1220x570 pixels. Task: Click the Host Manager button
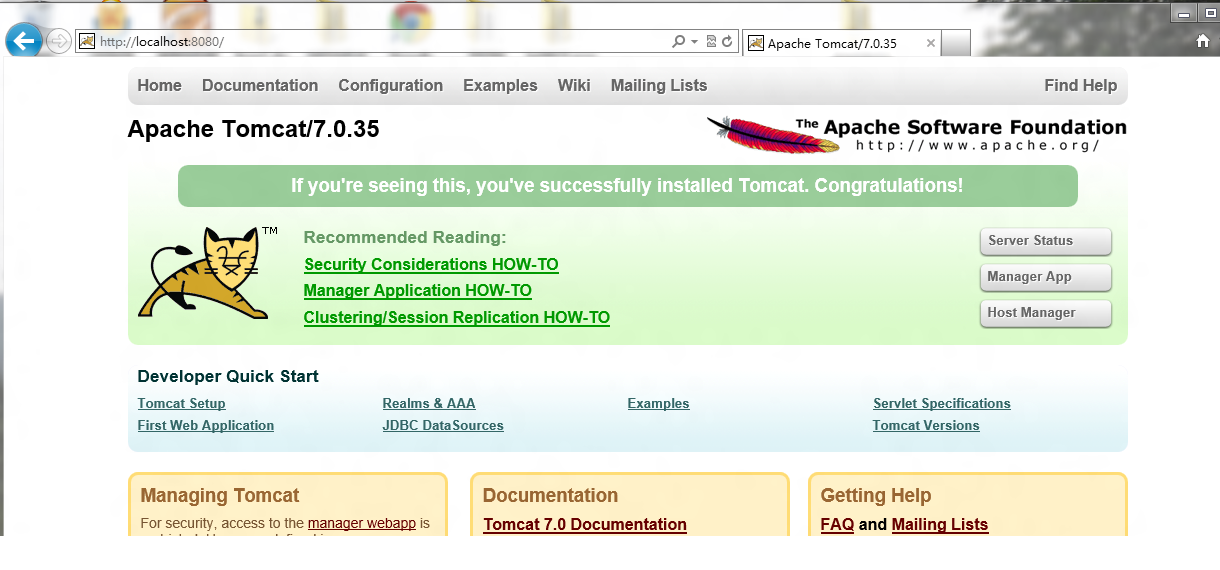click(1045, 313)
